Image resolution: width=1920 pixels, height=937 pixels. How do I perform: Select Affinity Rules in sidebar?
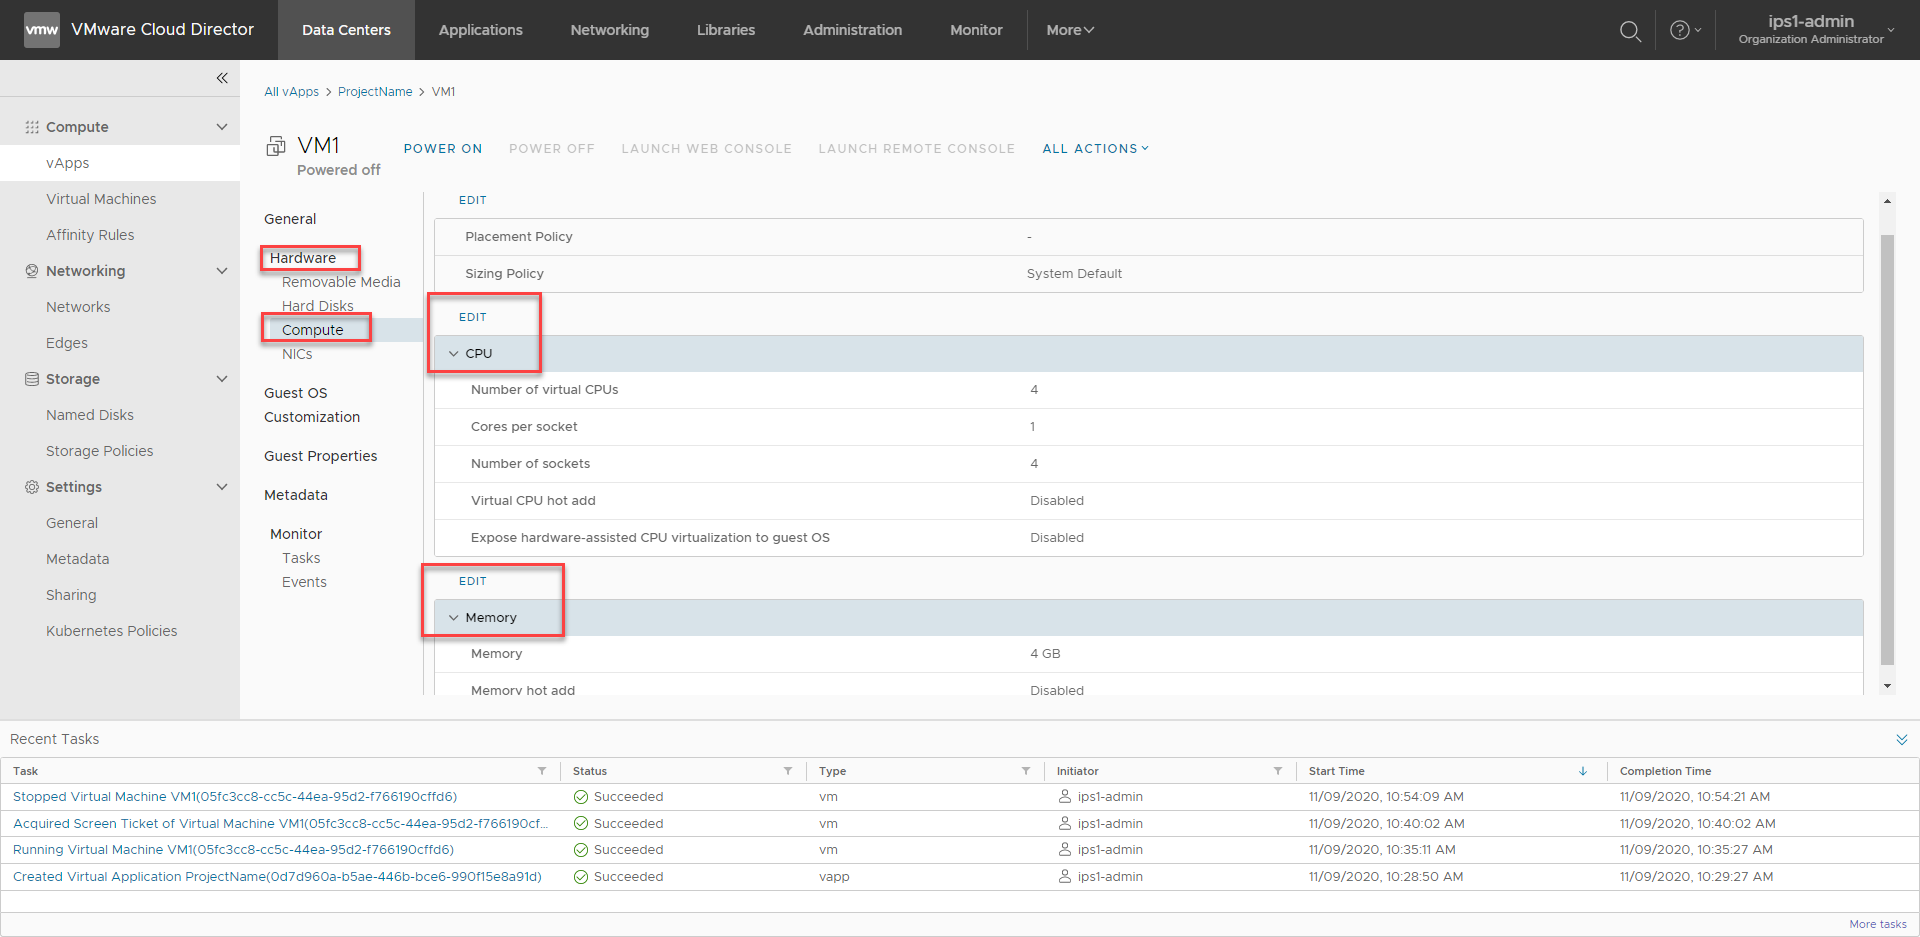point(90,235)
